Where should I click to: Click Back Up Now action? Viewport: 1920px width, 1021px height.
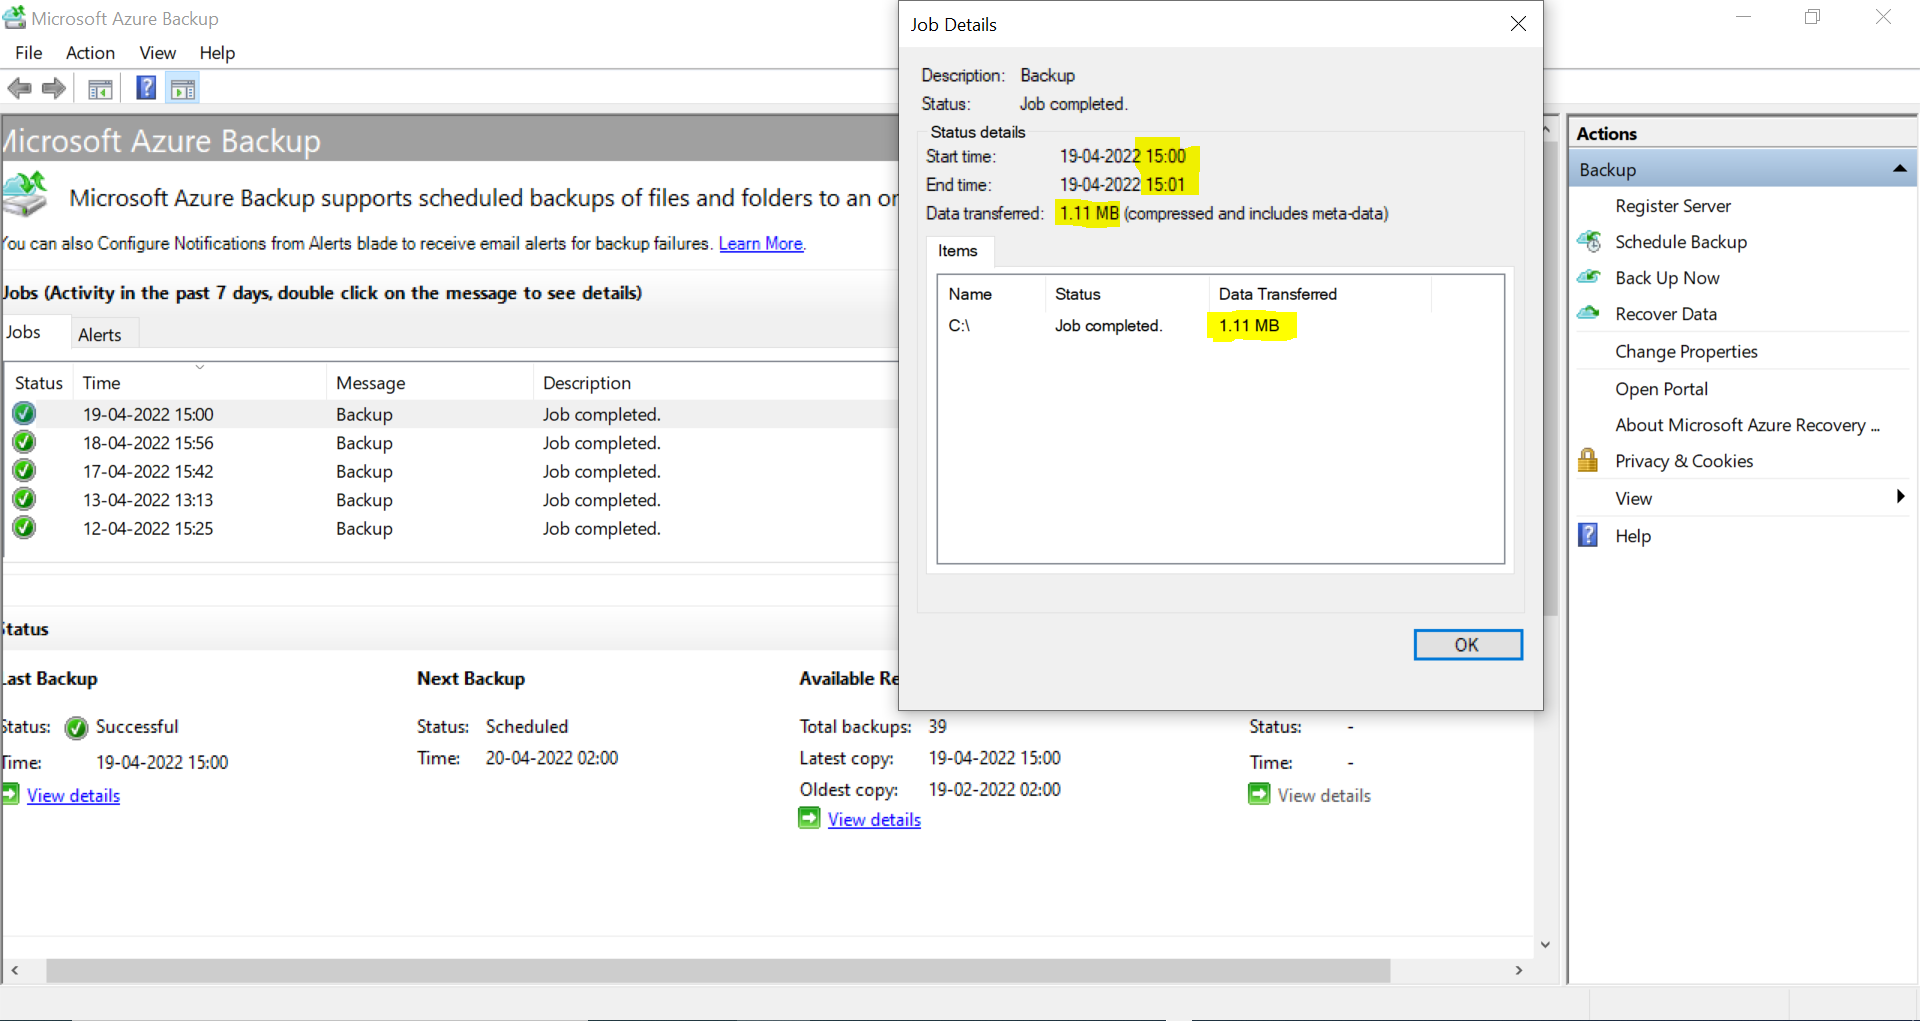pos(1667,278)
